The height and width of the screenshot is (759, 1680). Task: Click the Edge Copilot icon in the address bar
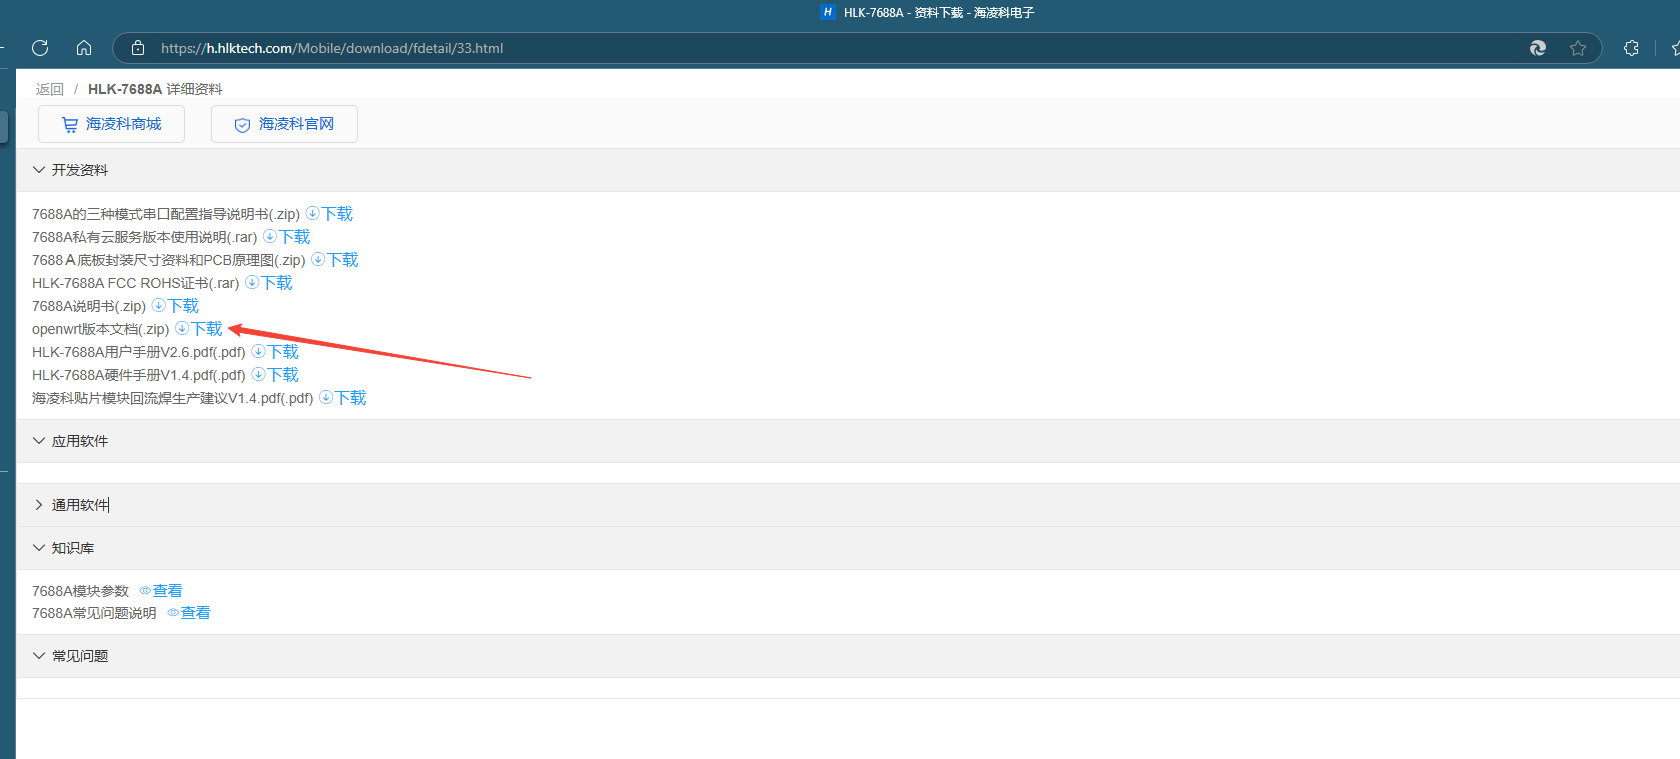(x=1538, y=48)
